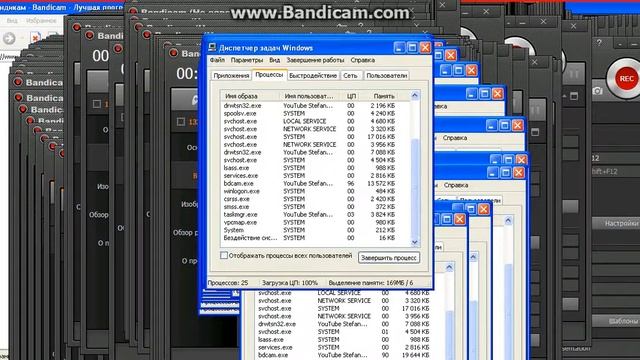640x360 pixels.
Task: Open the Сеть tab
Action: pos(350,76)
